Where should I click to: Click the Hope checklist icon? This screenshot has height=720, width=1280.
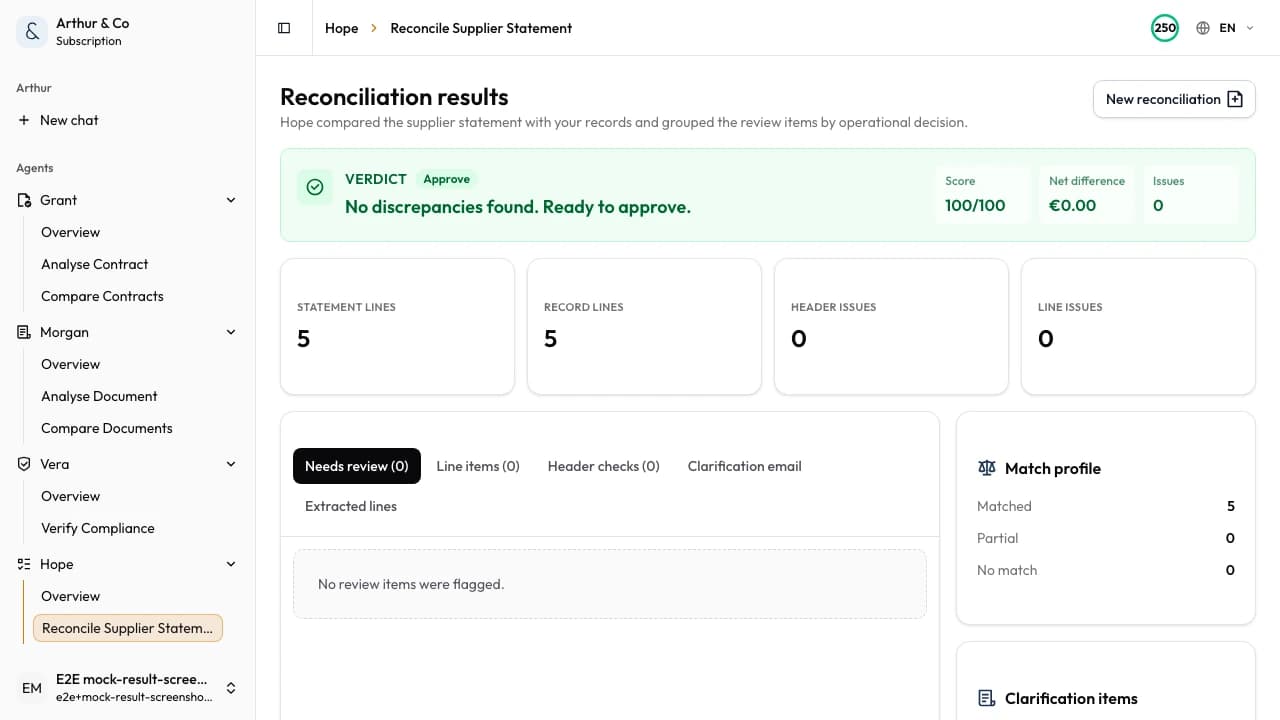pyautogui.click(x=24, y=564)
